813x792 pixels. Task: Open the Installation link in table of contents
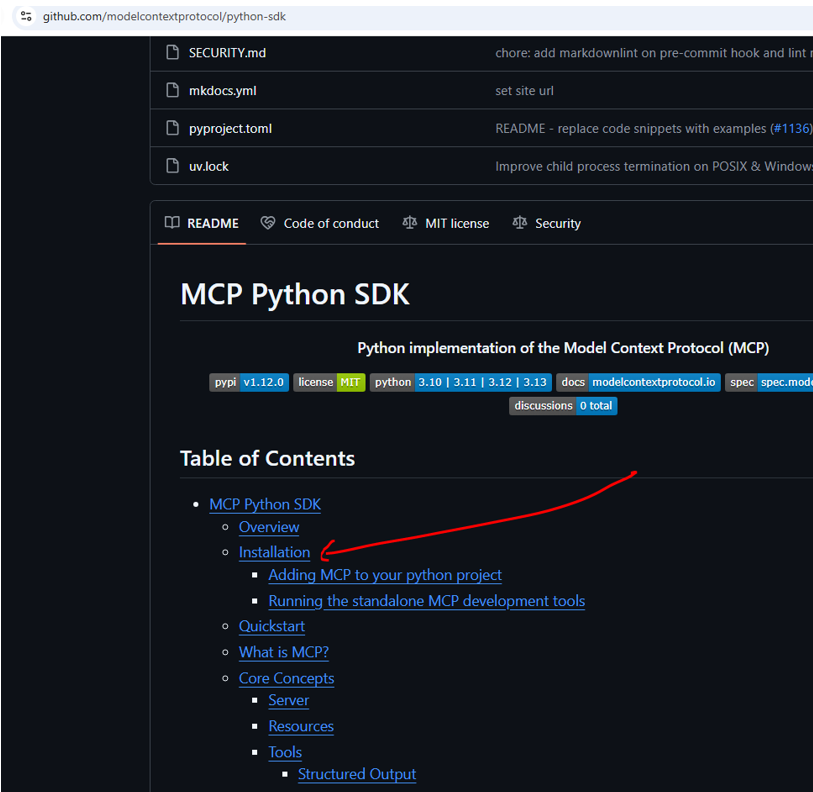click(274, 552)
